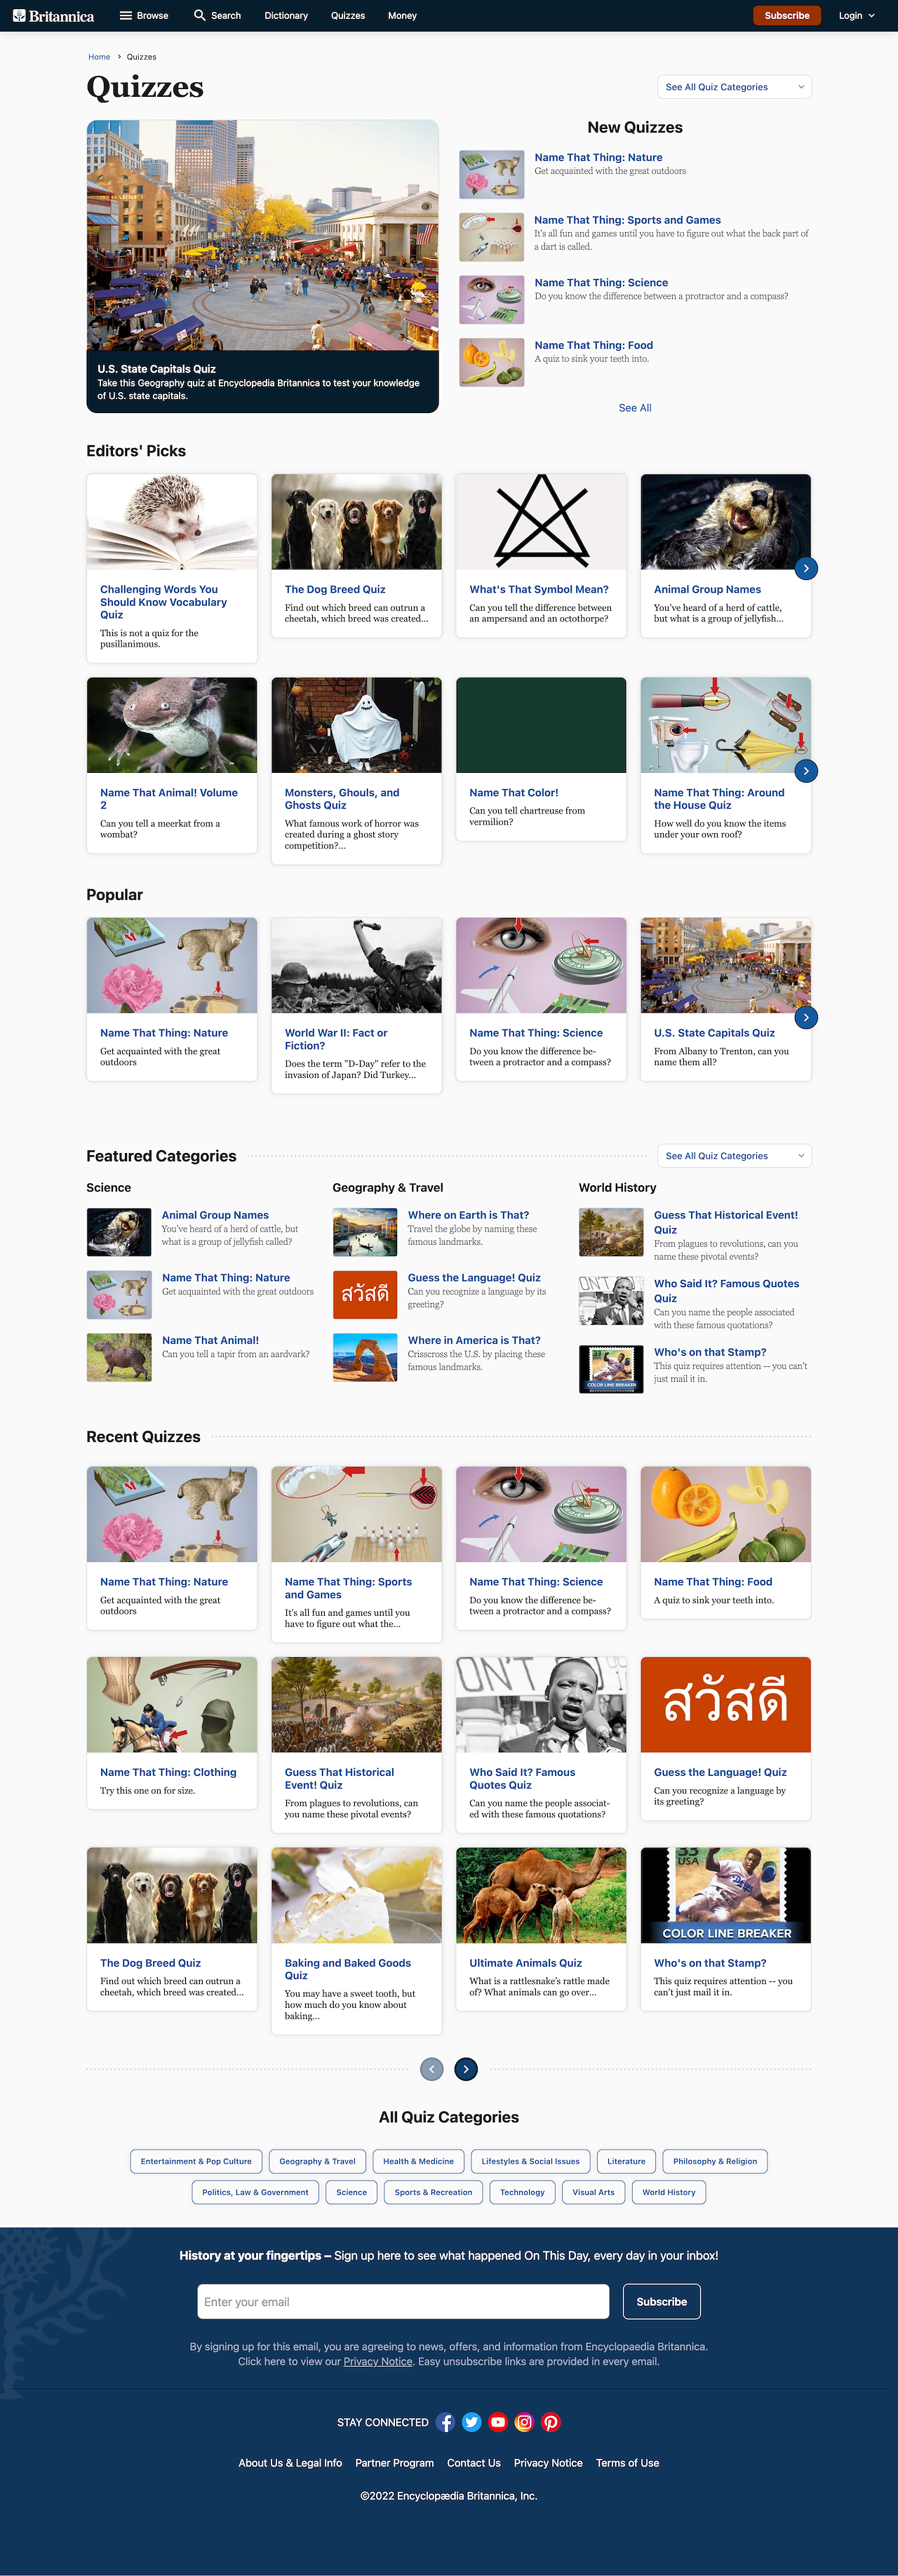Click the Britannica logo in header
This screenshot has height=2576, width=898.
click(x=54, y=16)
